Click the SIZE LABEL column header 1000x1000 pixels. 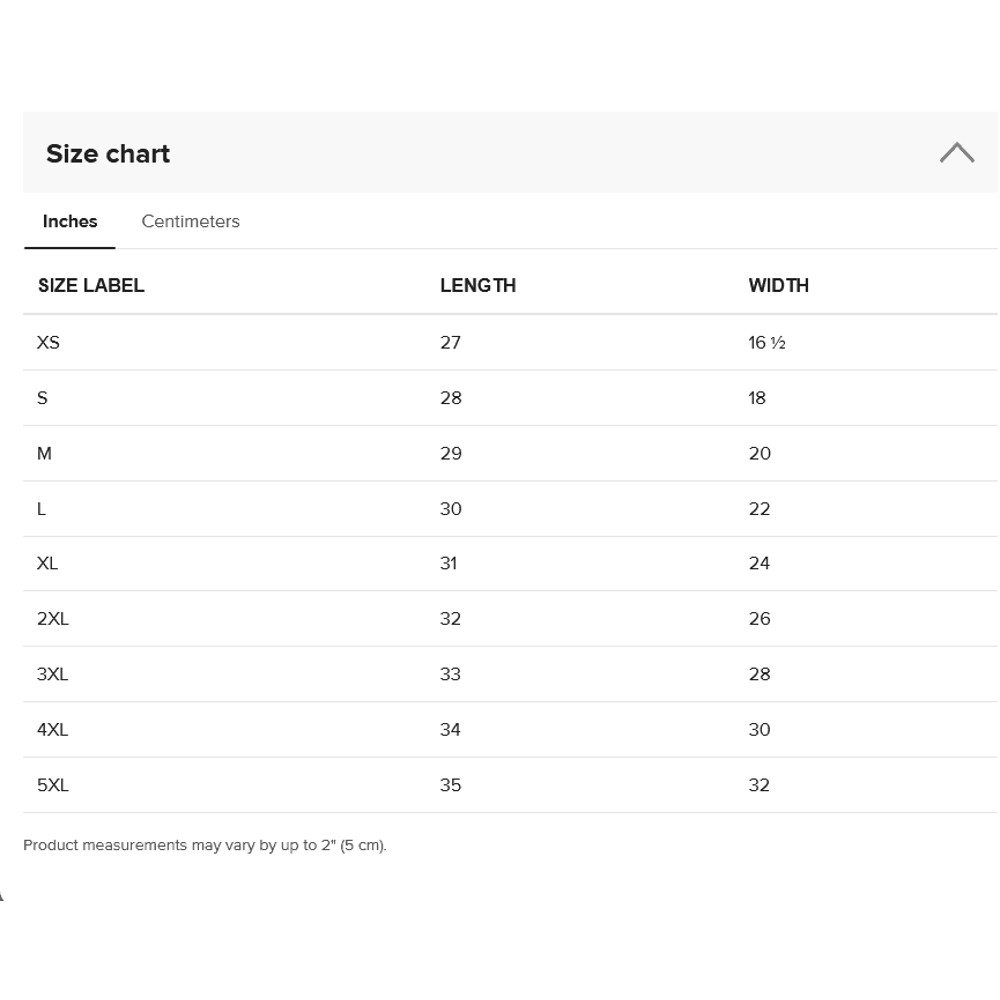tap(91, 286)
